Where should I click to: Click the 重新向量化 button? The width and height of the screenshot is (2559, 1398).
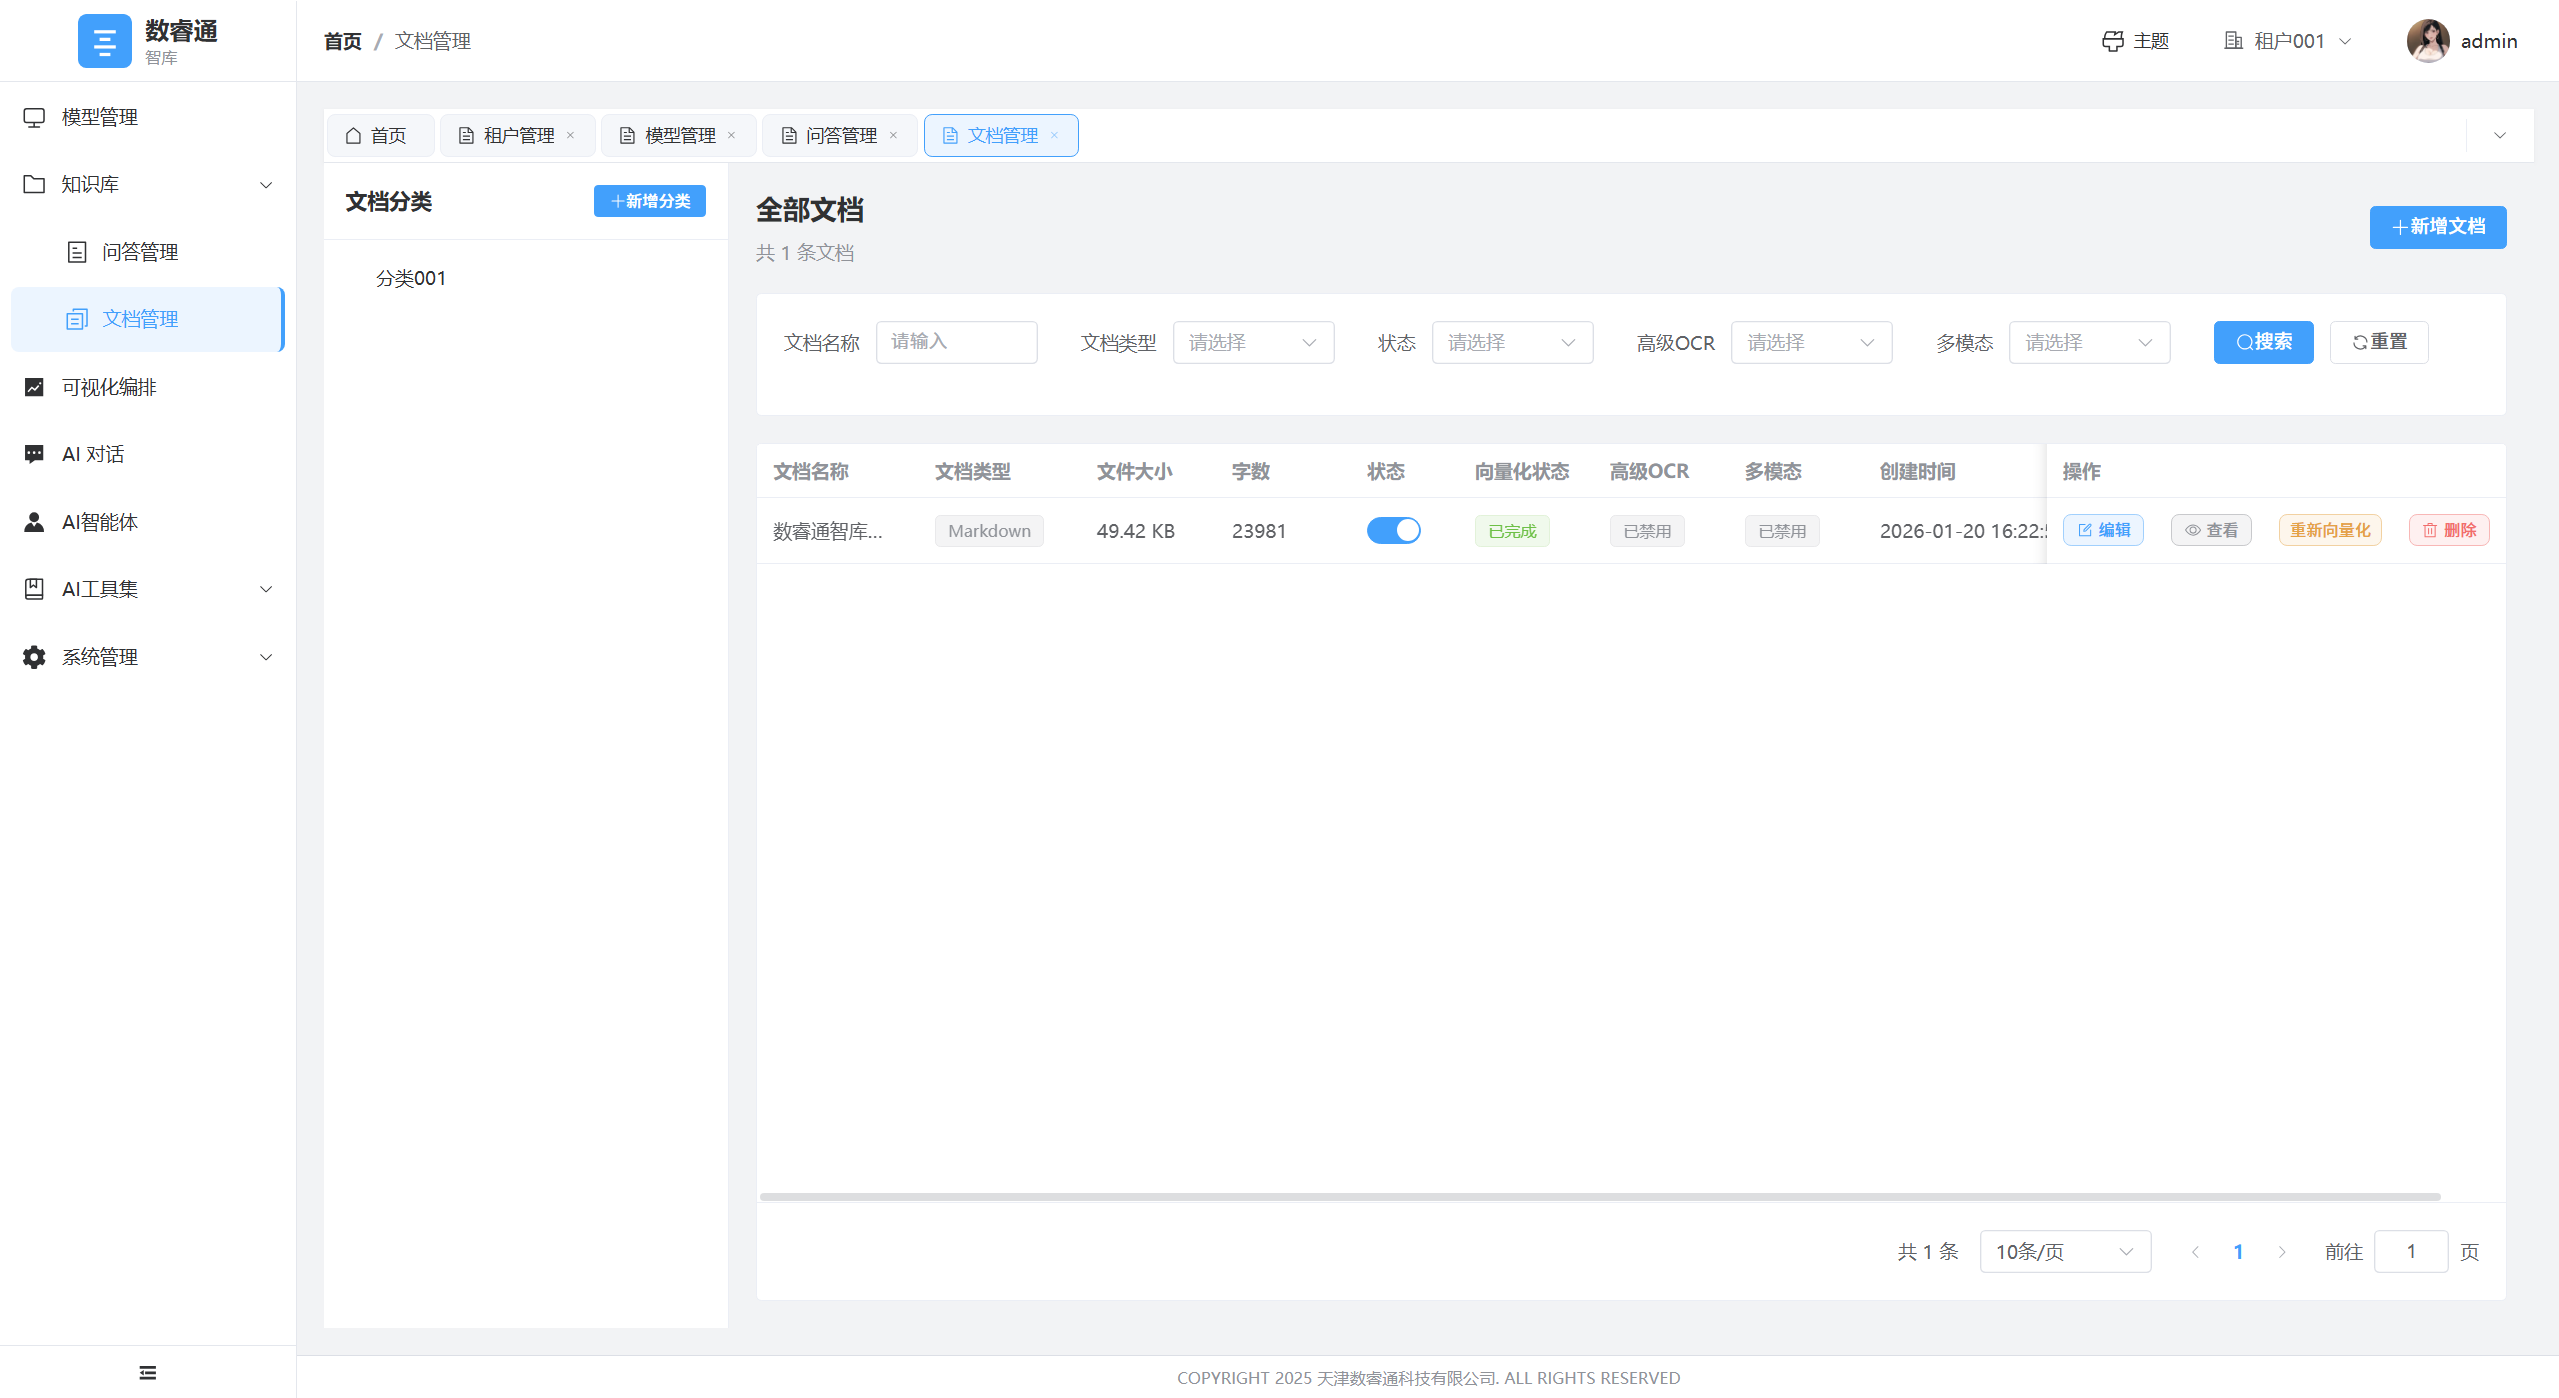[2329, 530]
